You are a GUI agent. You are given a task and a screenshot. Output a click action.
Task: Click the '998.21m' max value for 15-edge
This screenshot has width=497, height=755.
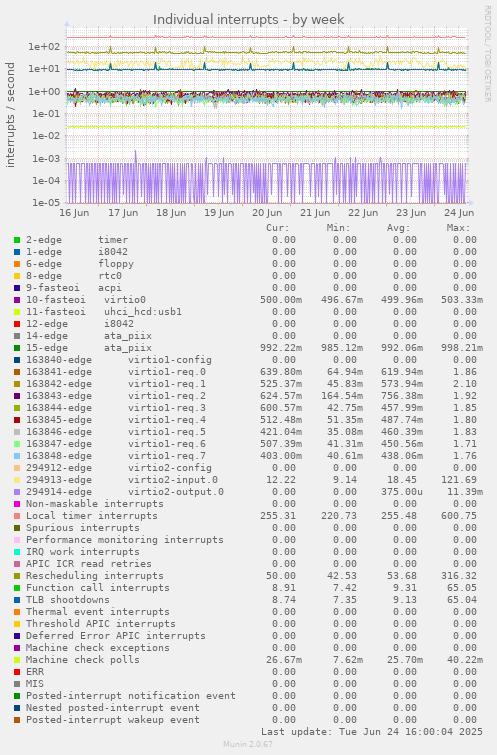(x=461, y=348)
